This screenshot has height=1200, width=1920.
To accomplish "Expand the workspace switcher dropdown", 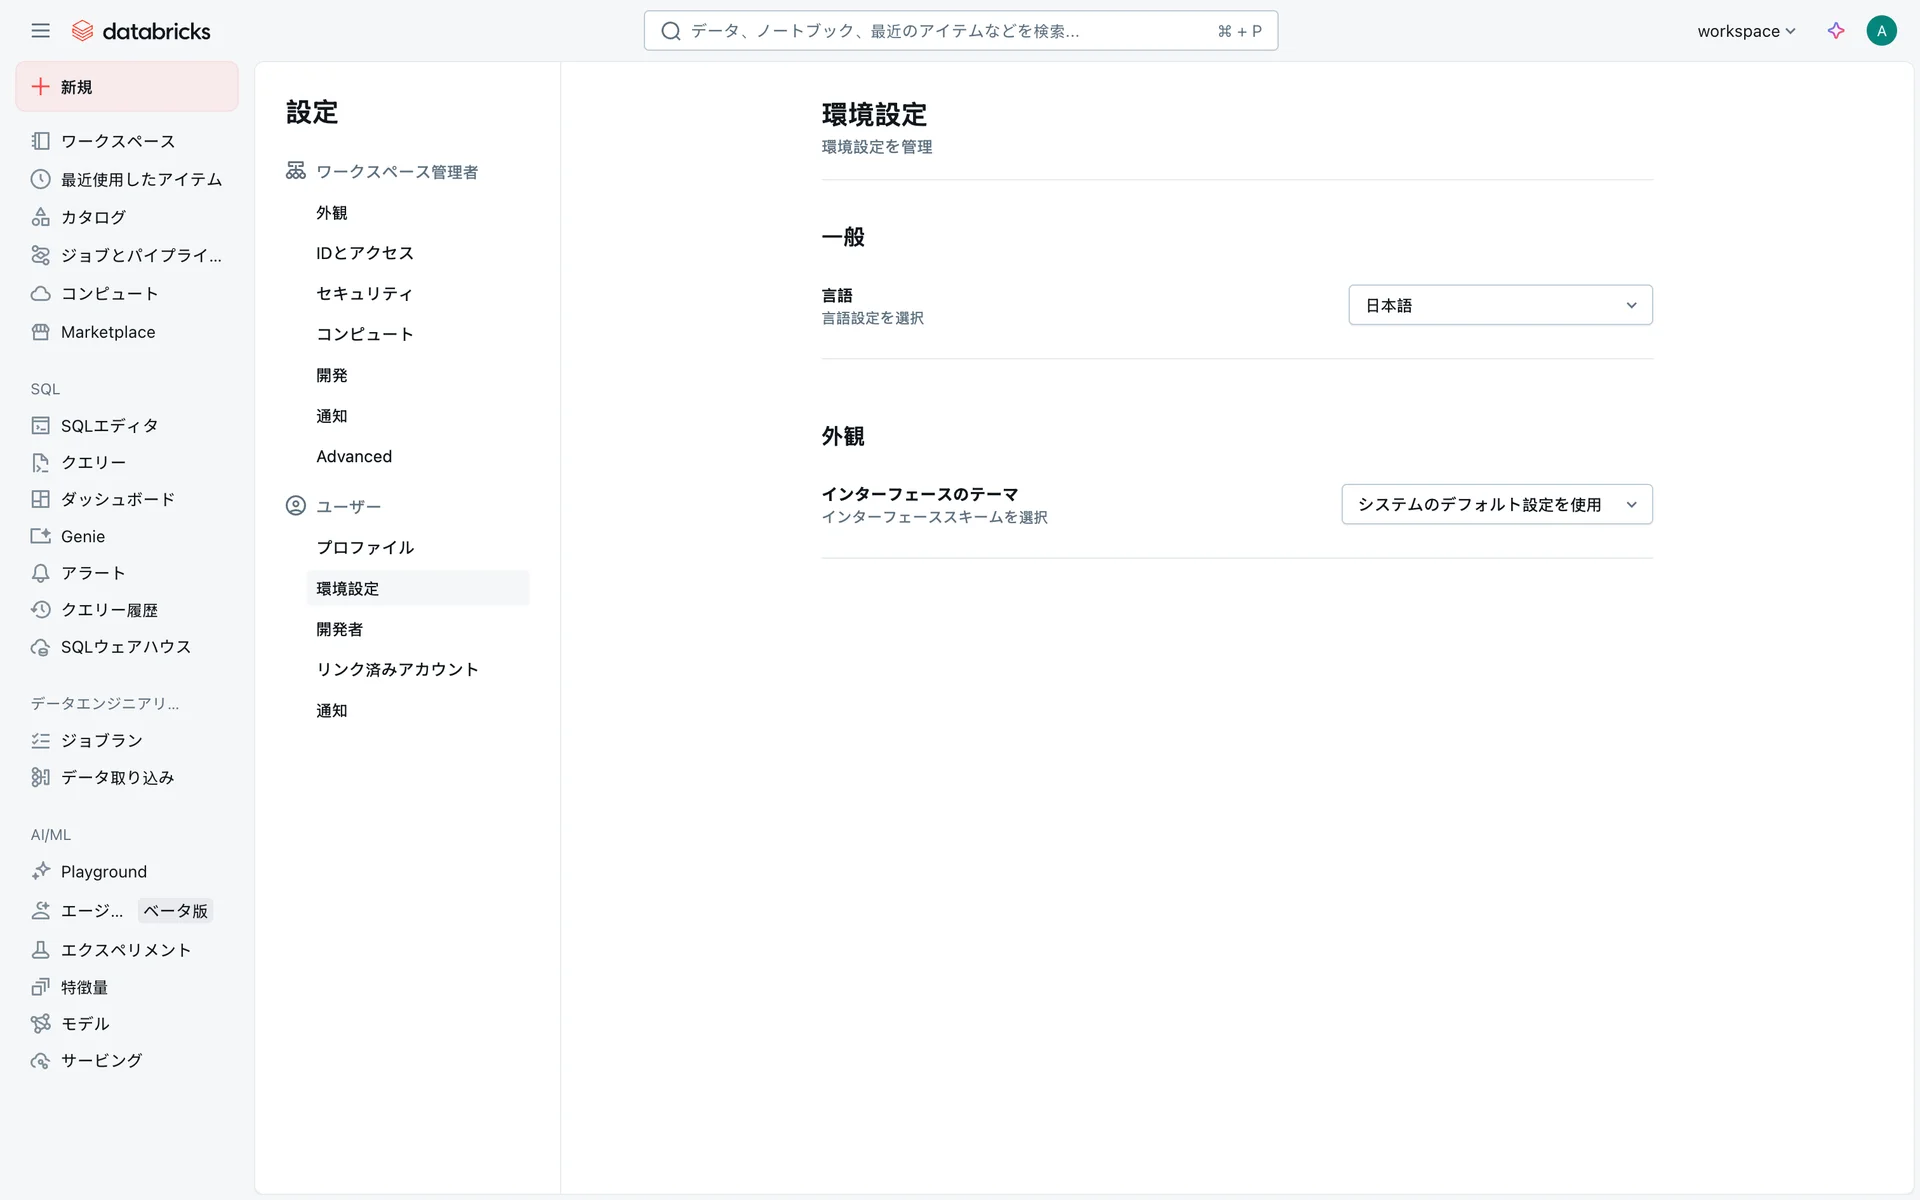I will (1746, 31).
